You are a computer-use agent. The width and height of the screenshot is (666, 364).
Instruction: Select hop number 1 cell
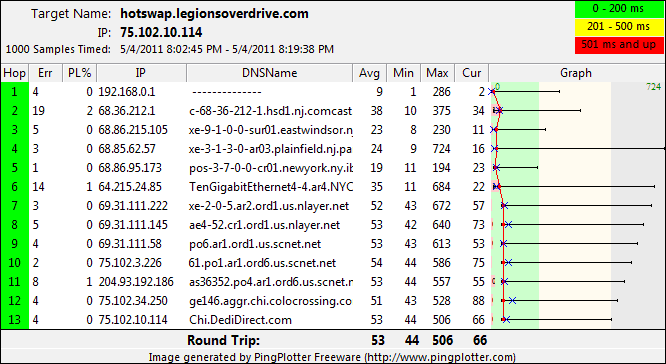(x=14, y=92)
